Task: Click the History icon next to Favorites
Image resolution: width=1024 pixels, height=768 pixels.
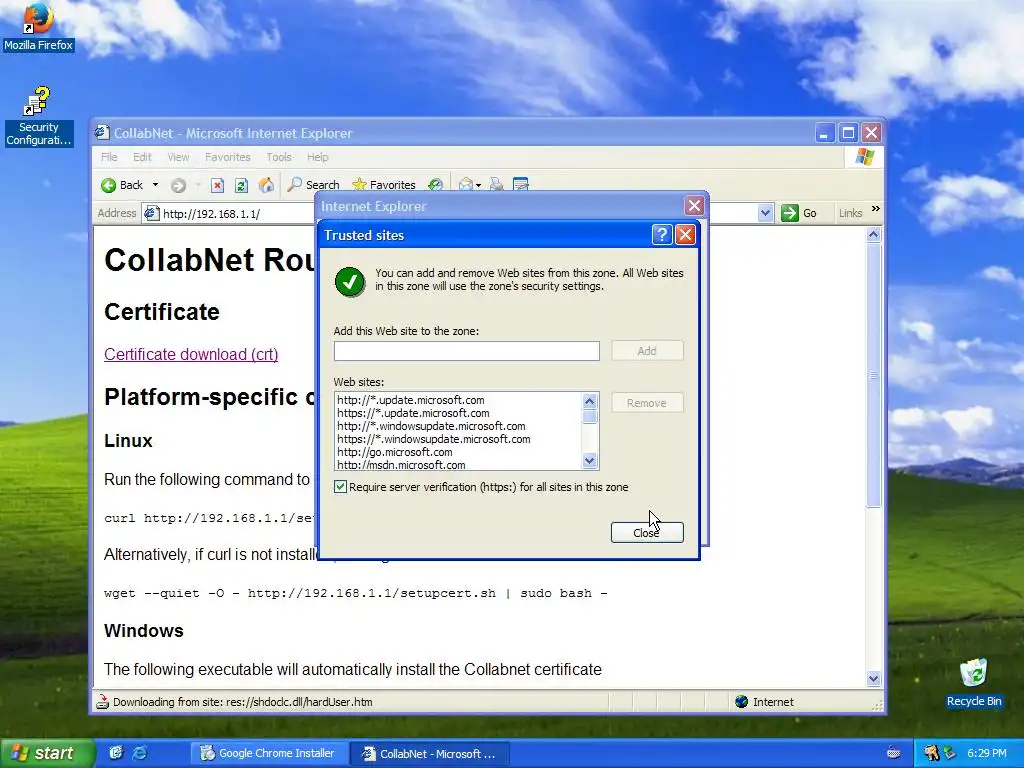Action: [x=435, y=185]
